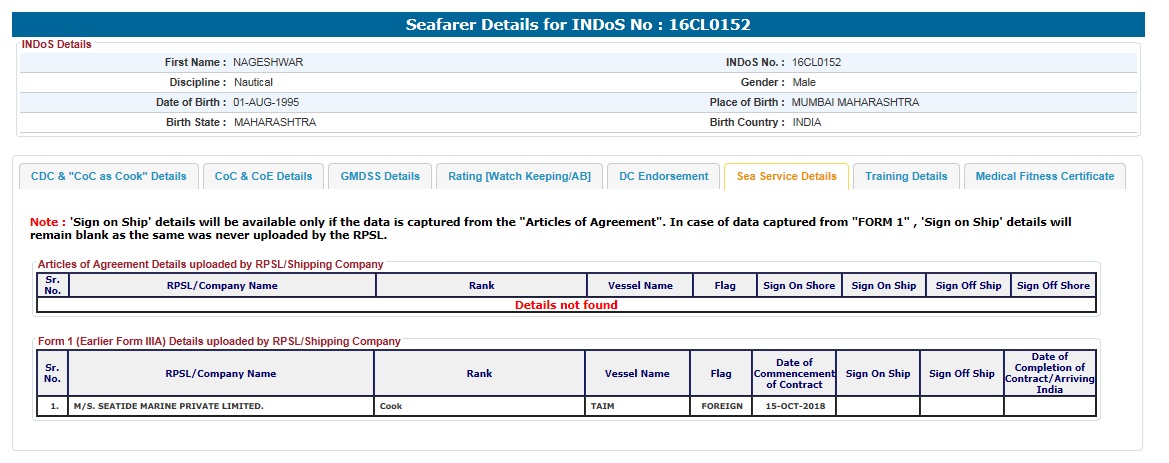Click the M/S. SEATIDE MARINE PRIVATE LIMITED cell
This screenshot has width=1169, height=463.
click(221, 407)
